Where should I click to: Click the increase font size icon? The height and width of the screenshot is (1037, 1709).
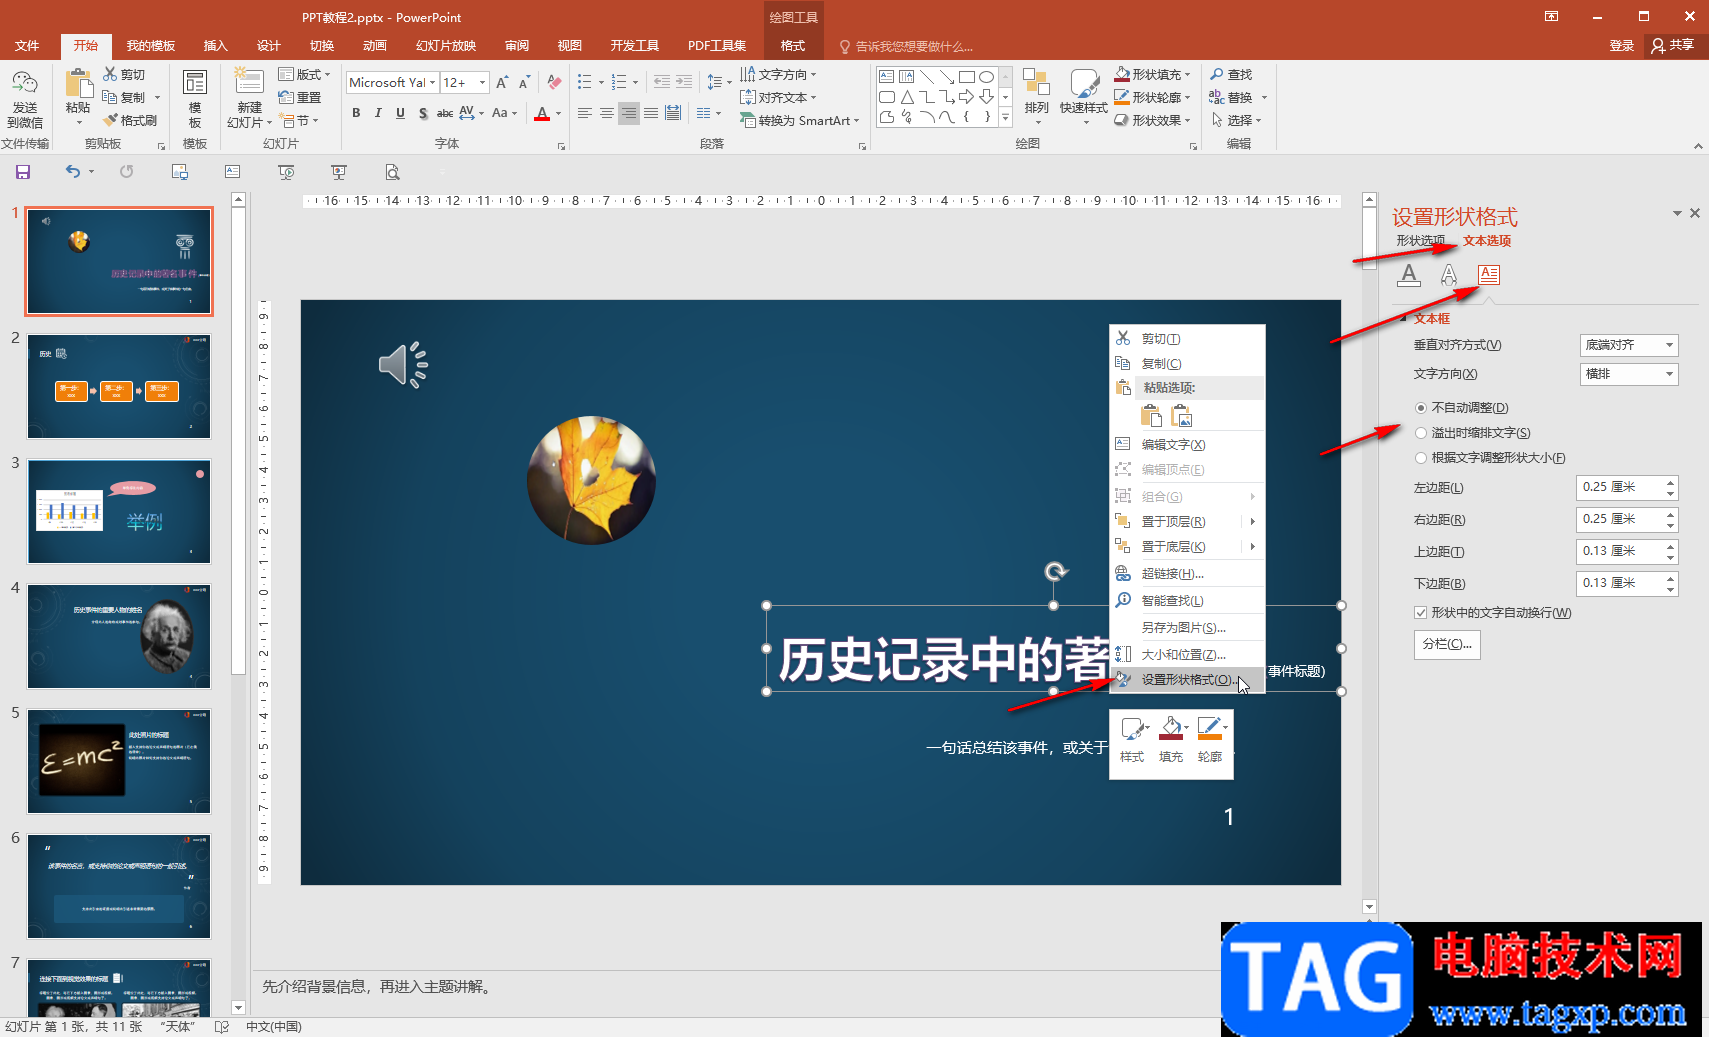coord(502,83)
